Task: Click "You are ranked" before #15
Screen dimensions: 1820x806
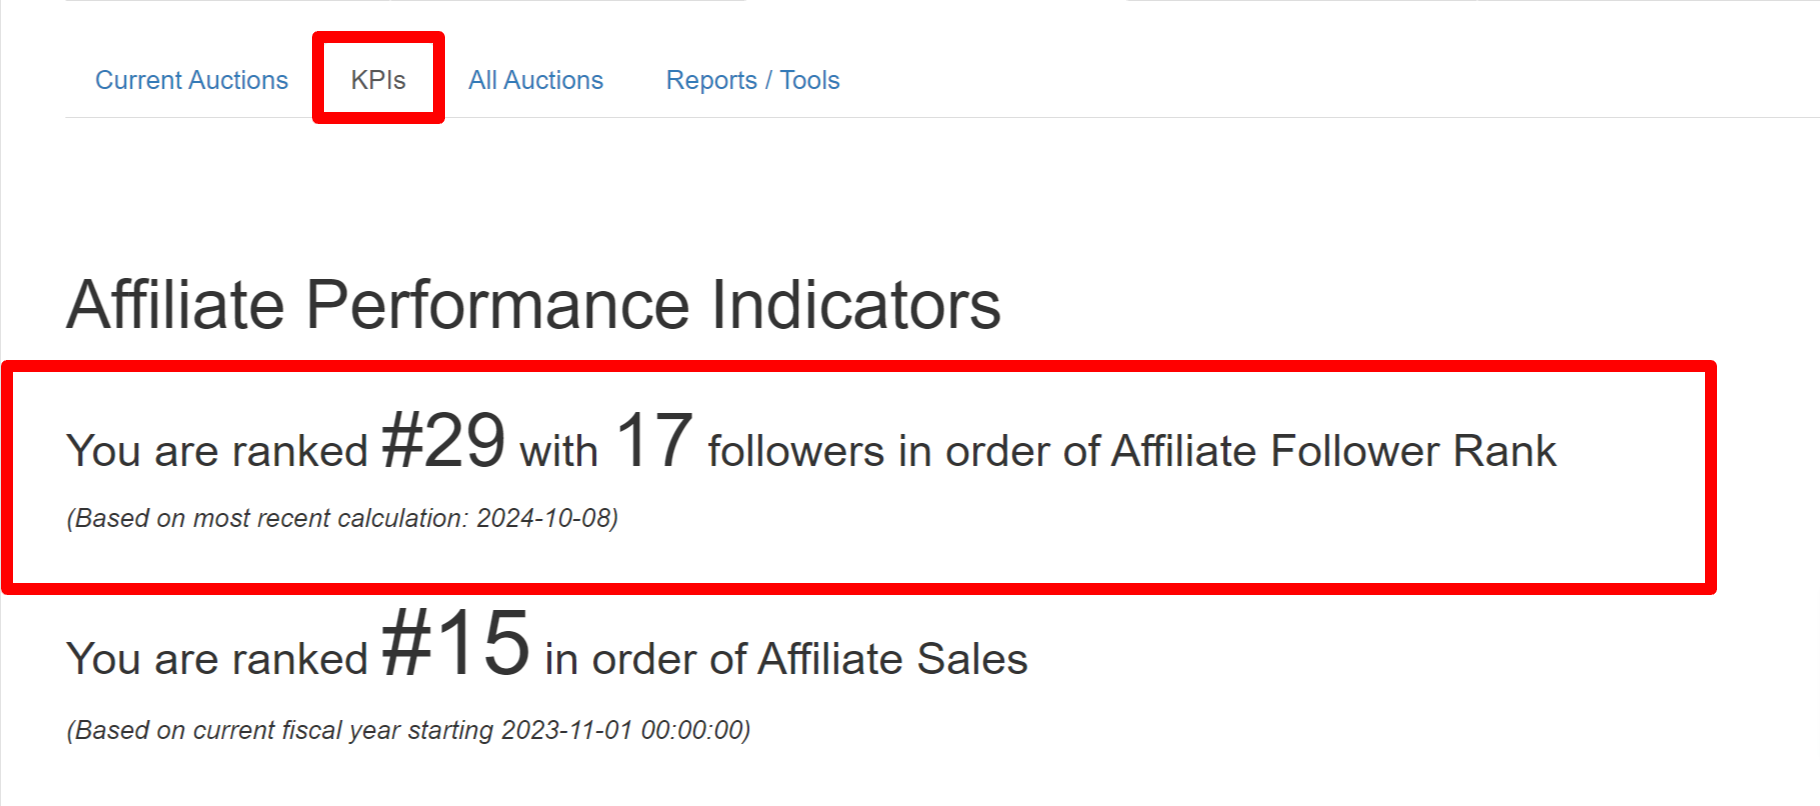Action: click(217, 659)
